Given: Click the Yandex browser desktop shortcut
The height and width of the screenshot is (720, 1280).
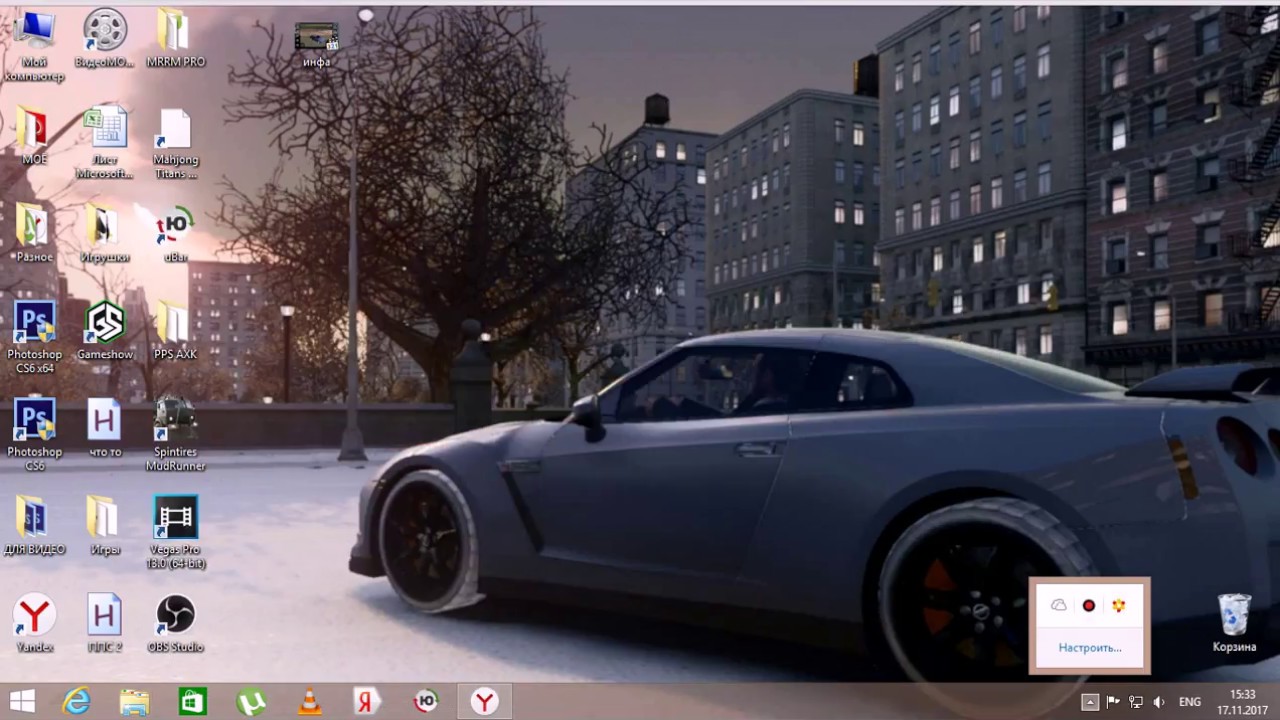Looking at the screenshot, I should click(34, 624).
